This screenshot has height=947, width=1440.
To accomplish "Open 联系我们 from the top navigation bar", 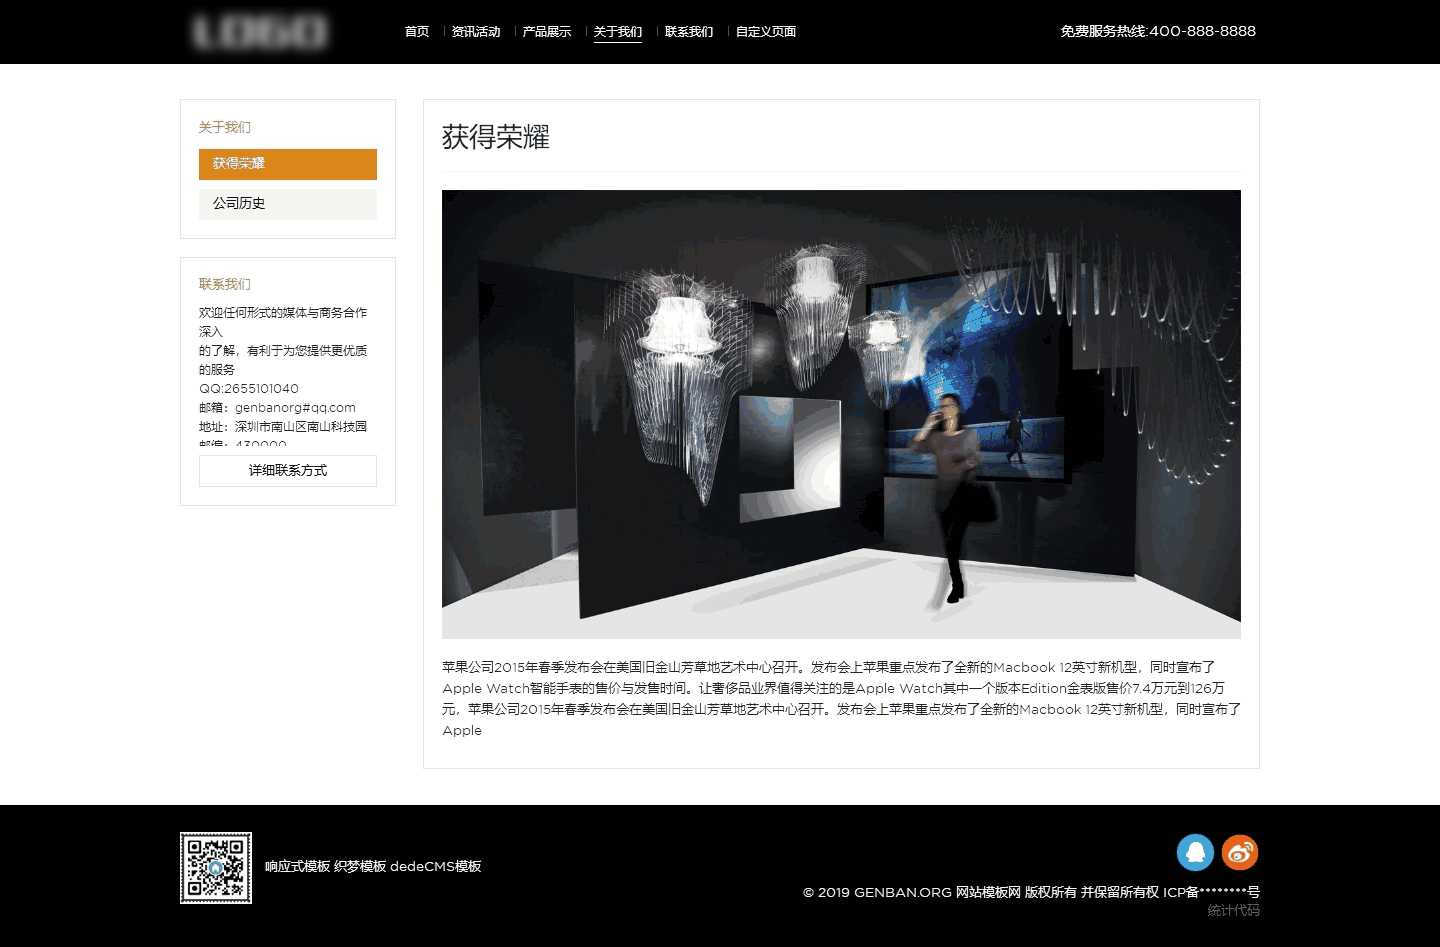I will pyautogui.click(x=689, y=32).
